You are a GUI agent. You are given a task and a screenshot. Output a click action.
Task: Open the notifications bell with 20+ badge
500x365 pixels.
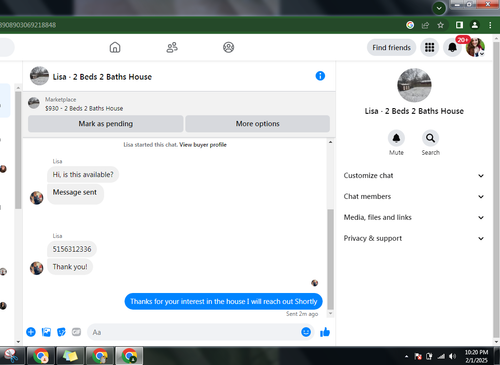tap(452, 47)
